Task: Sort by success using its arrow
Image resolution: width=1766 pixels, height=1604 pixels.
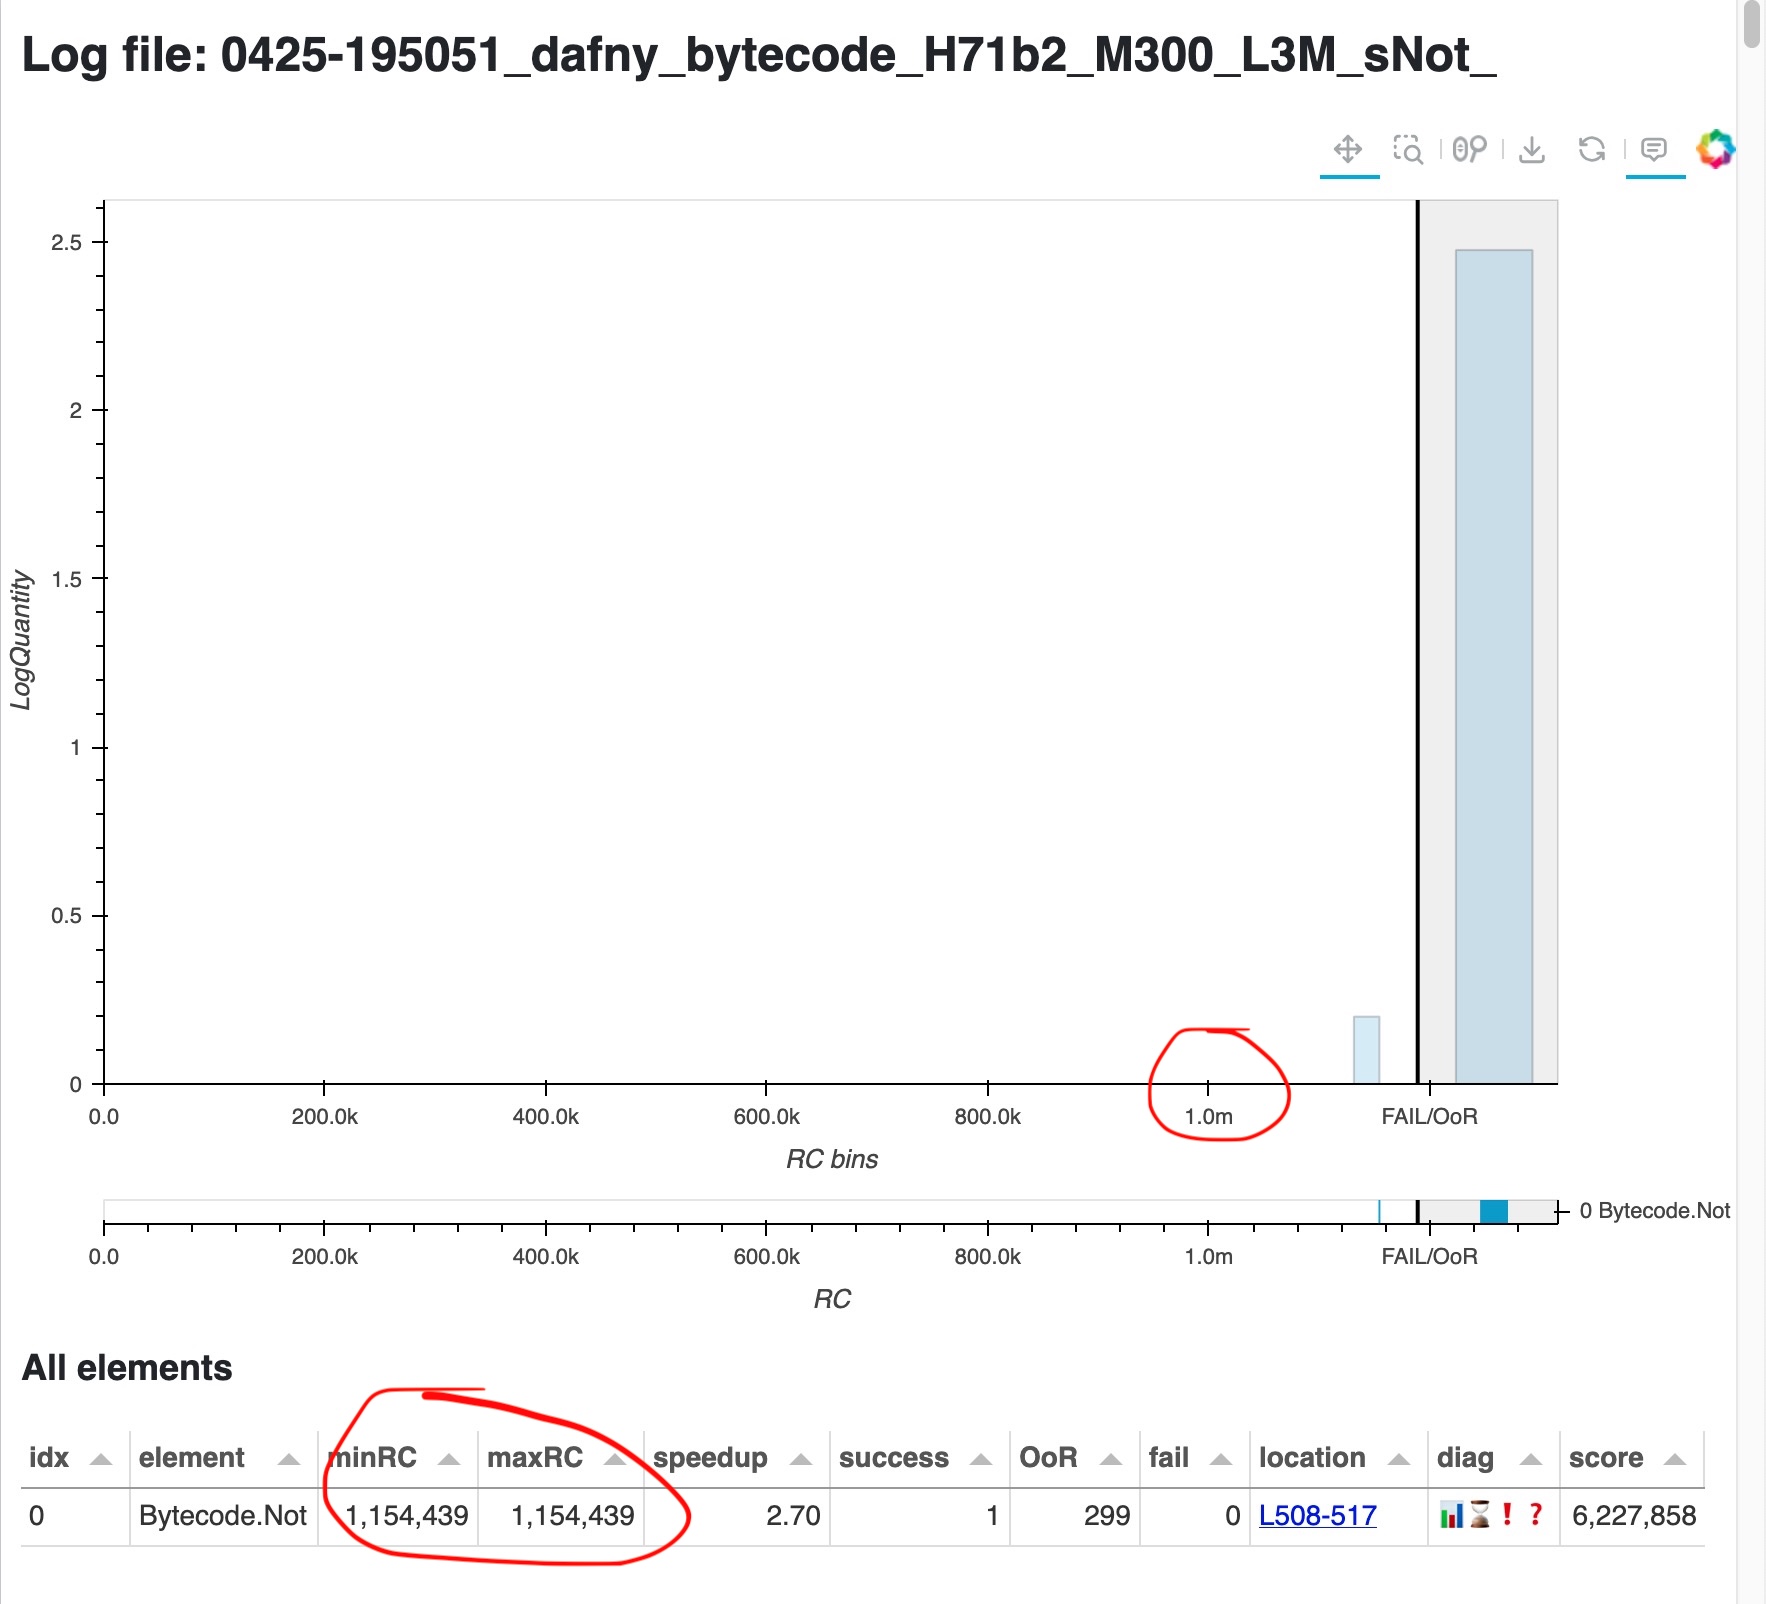Action: coord(981,1459)
